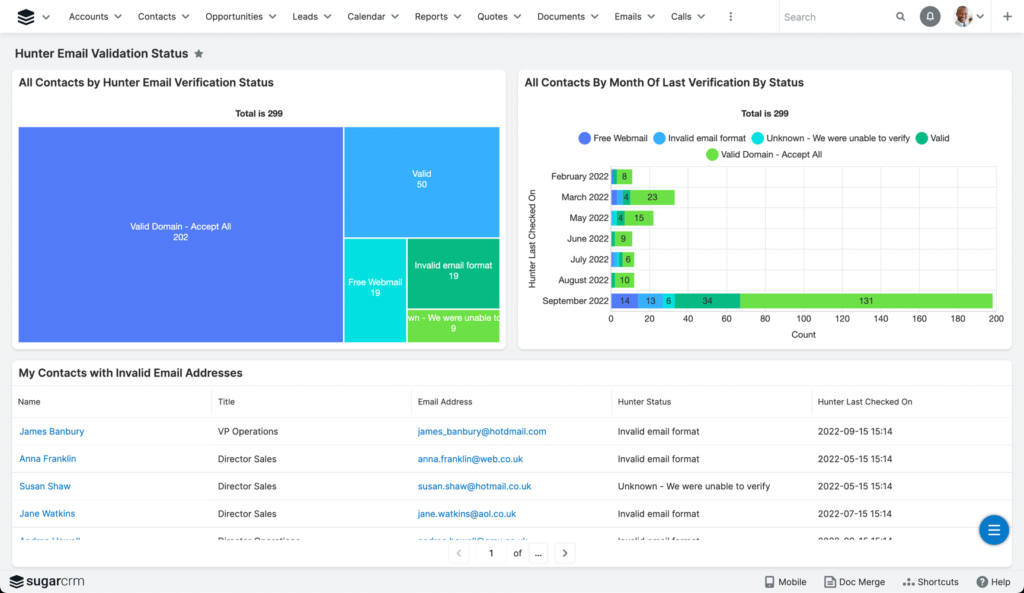Favorite the dashboard with the star icon

click(x=199, y=54)
